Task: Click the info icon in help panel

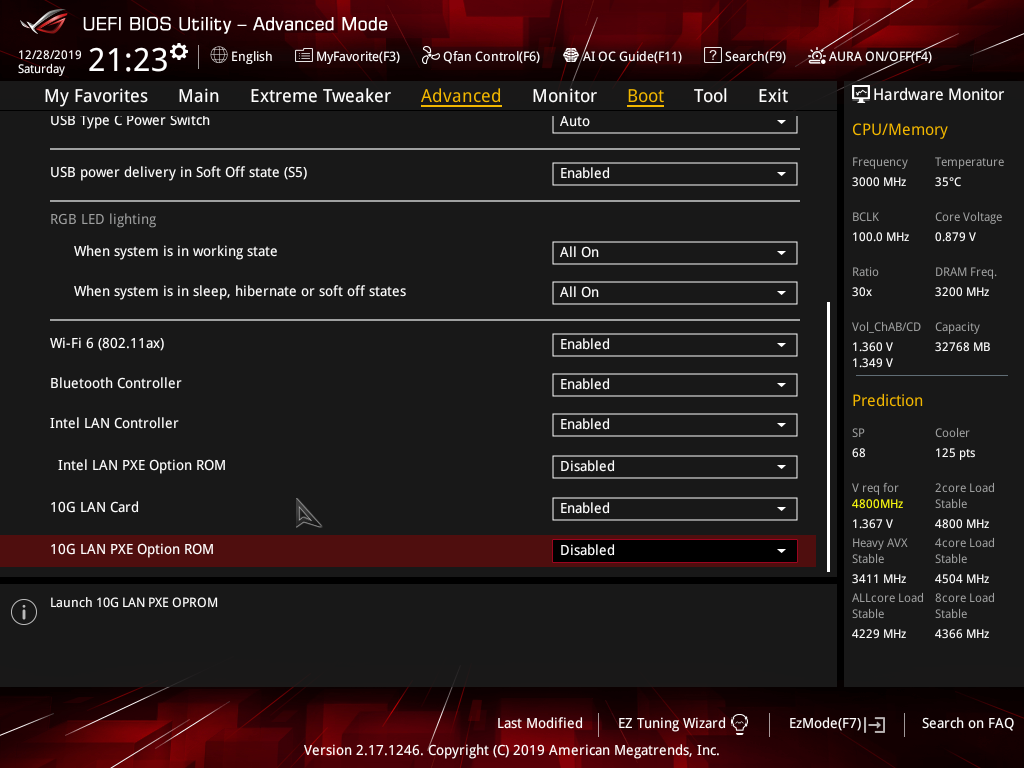Action: click(24, 612)
